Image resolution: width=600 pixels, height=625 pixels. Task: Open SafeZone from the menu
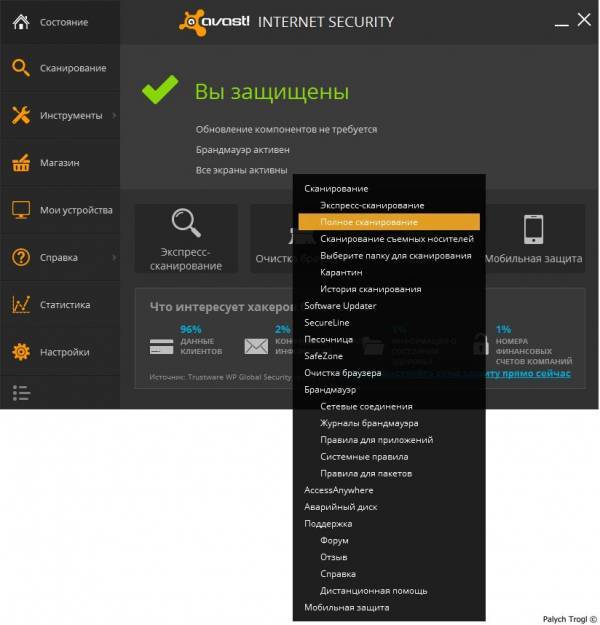[323, 356]
